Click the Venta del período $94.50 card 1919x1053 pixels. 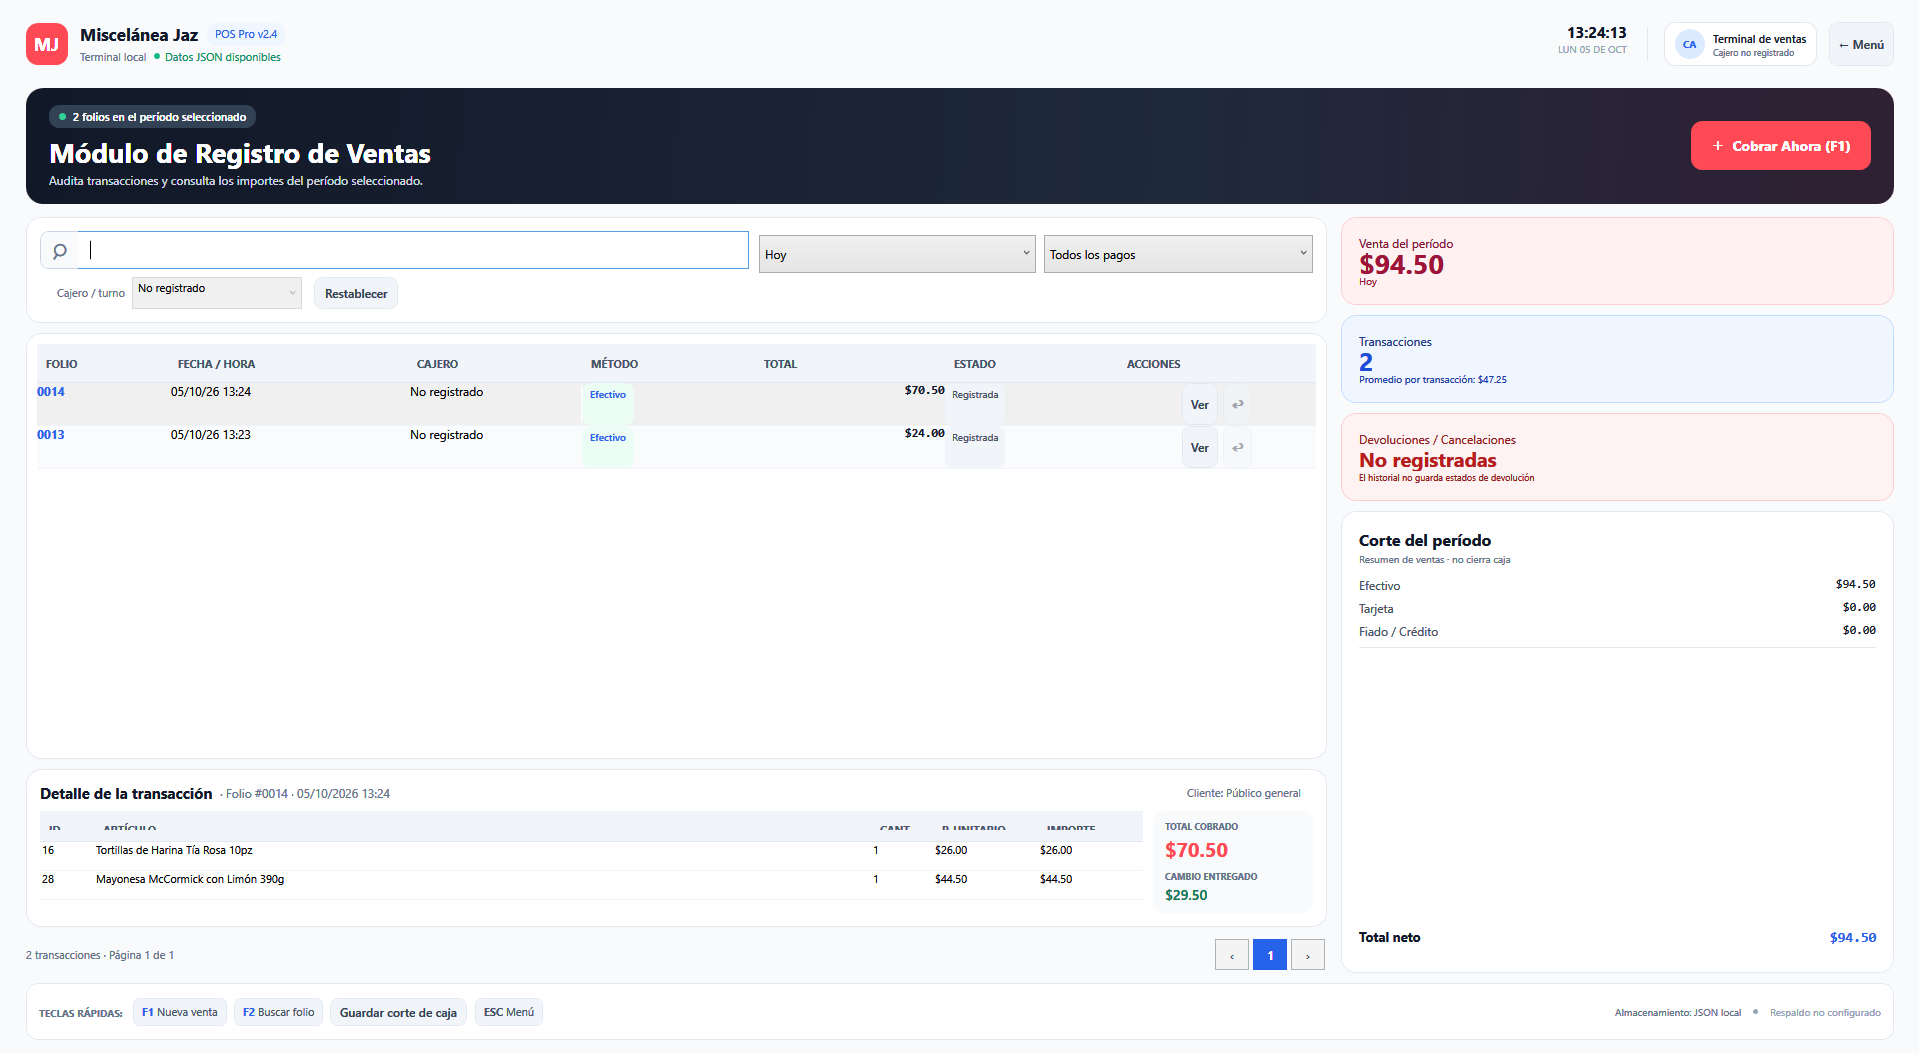1617,261
